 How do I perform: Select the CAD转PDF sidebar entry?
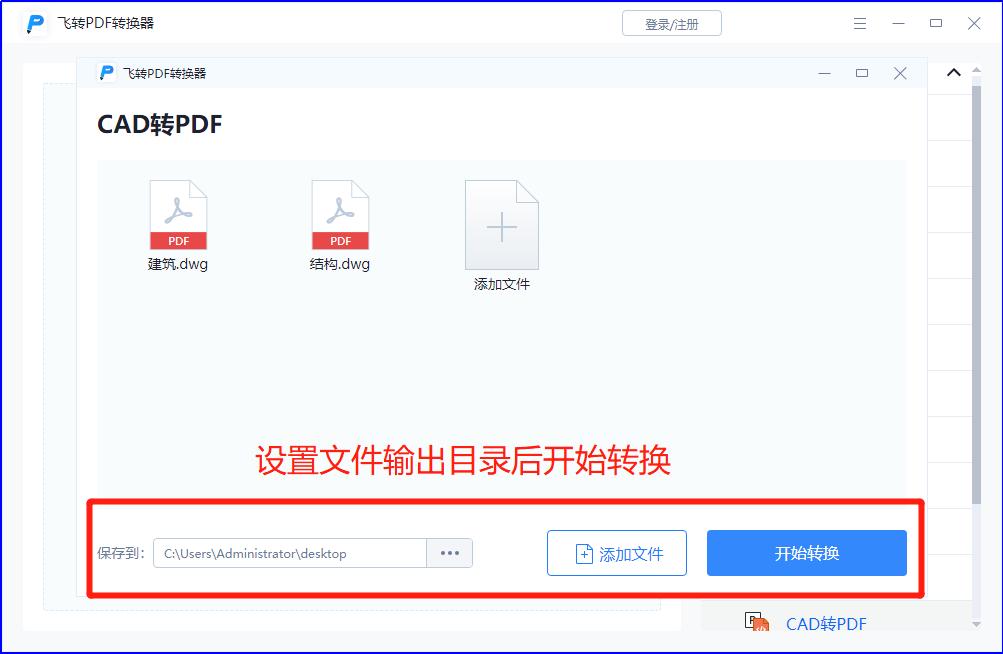tap(828, 622)
